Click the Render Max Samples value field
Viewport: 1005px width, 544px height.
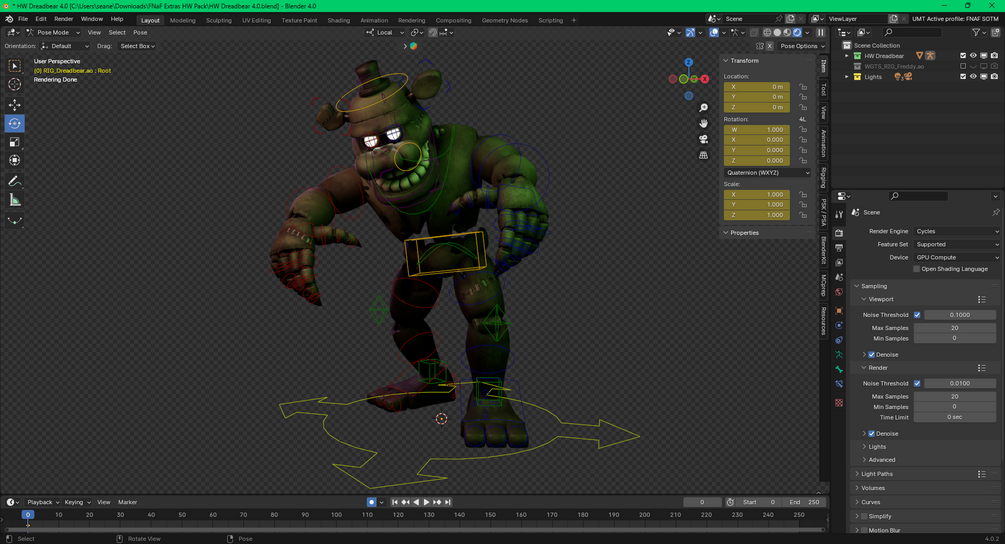(x=954, y=397)
